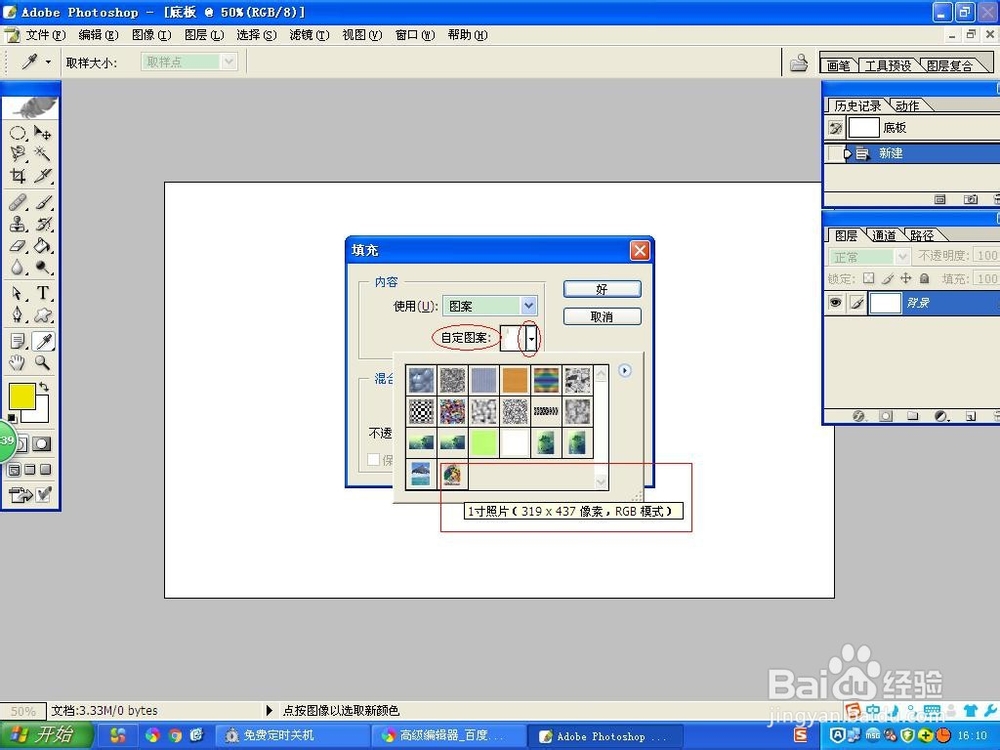This screenshot has height=750, width=1000.
Task: Click the 好 button in Fill dialog
Action: (x=602, y=289)
